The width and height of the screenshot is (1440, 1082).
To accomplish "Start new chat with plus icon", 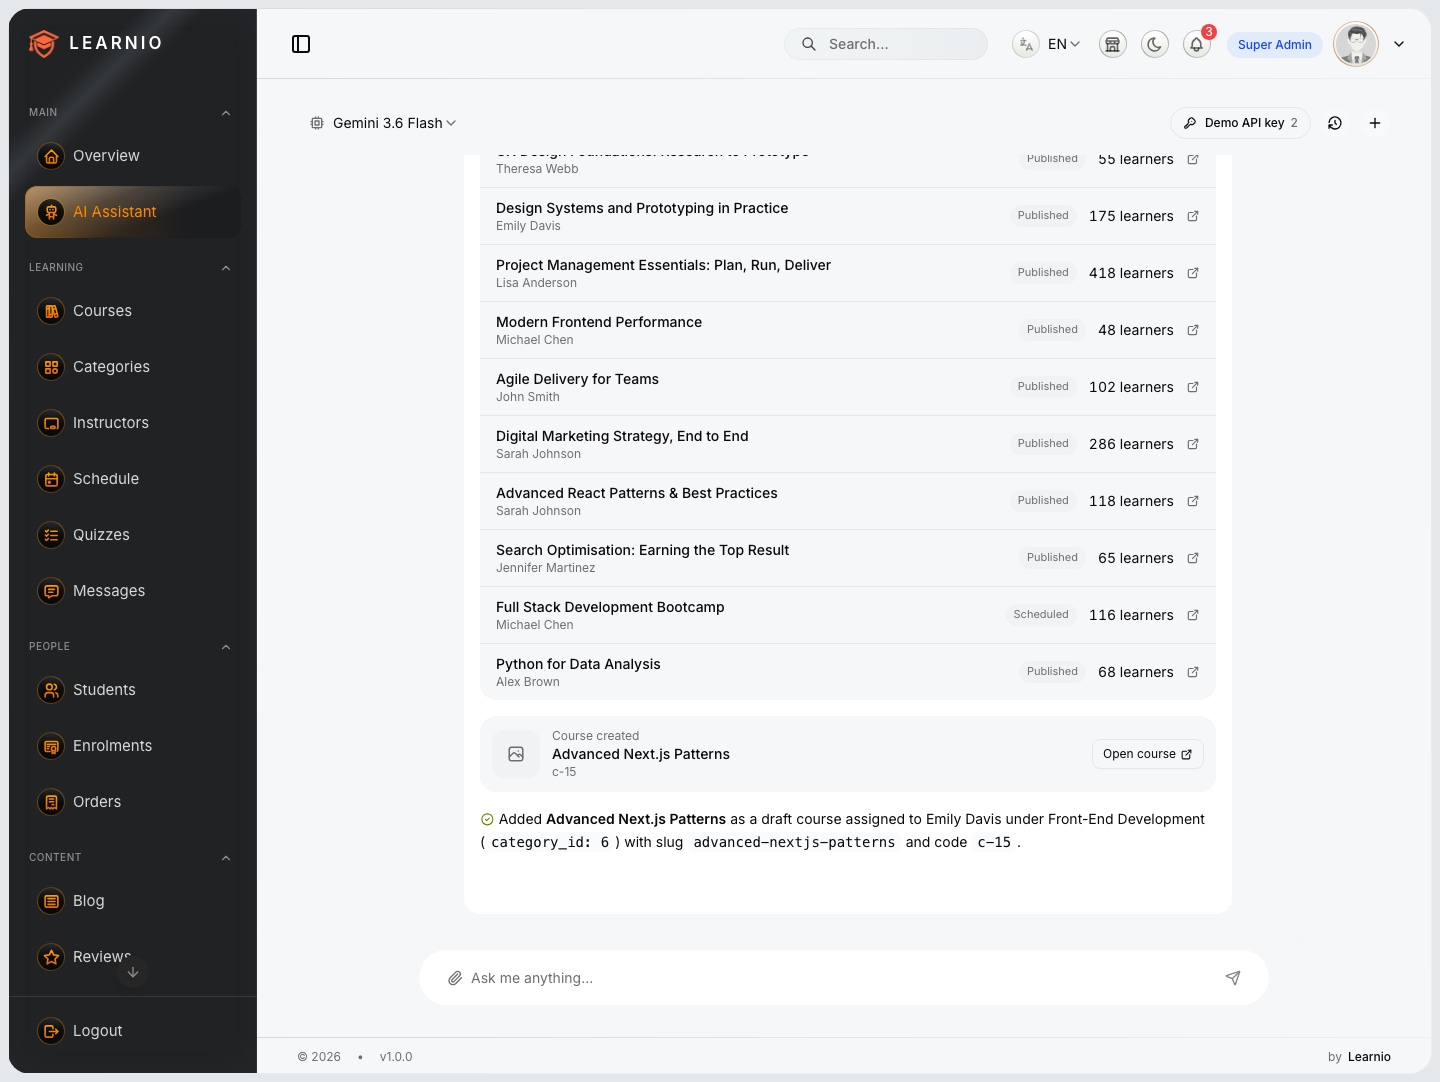I will coord(1375,123).
